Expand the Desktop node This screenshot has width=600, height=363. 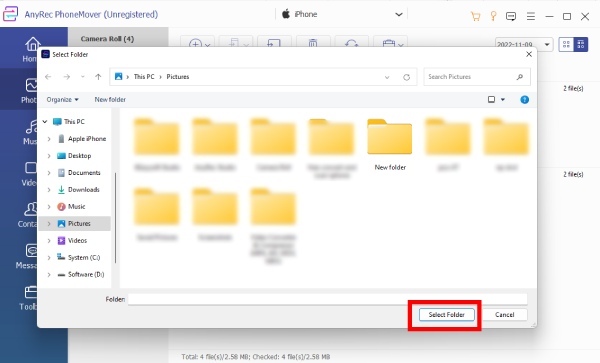(49, 156)
